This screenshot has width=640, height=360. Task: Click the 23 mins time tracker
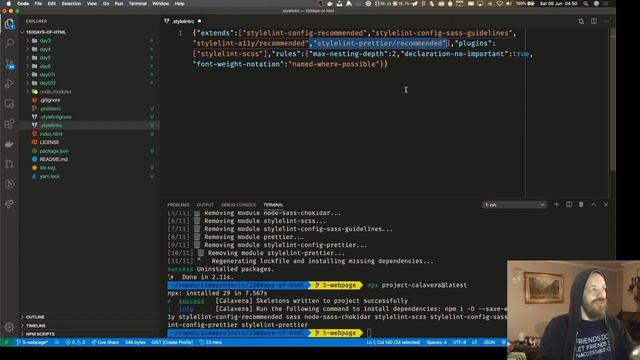[211, 342]
